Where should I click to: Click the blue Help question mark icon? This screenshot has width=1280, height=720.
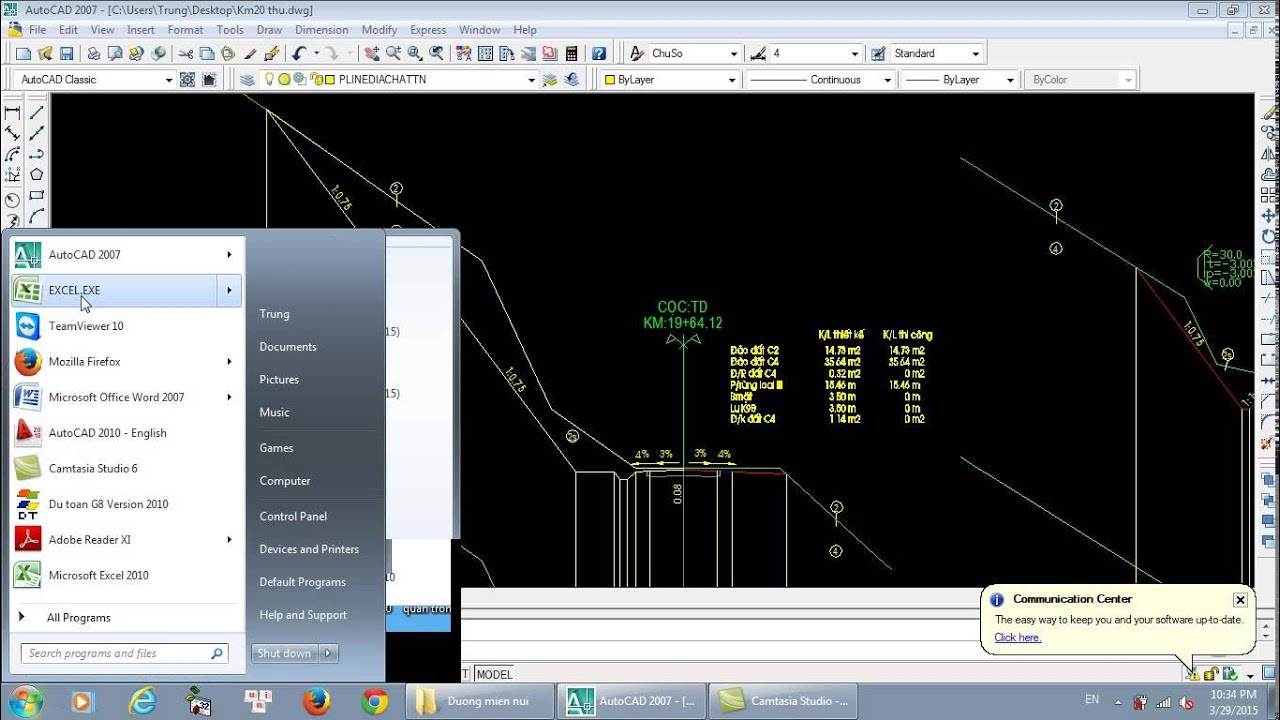point(598,54)
